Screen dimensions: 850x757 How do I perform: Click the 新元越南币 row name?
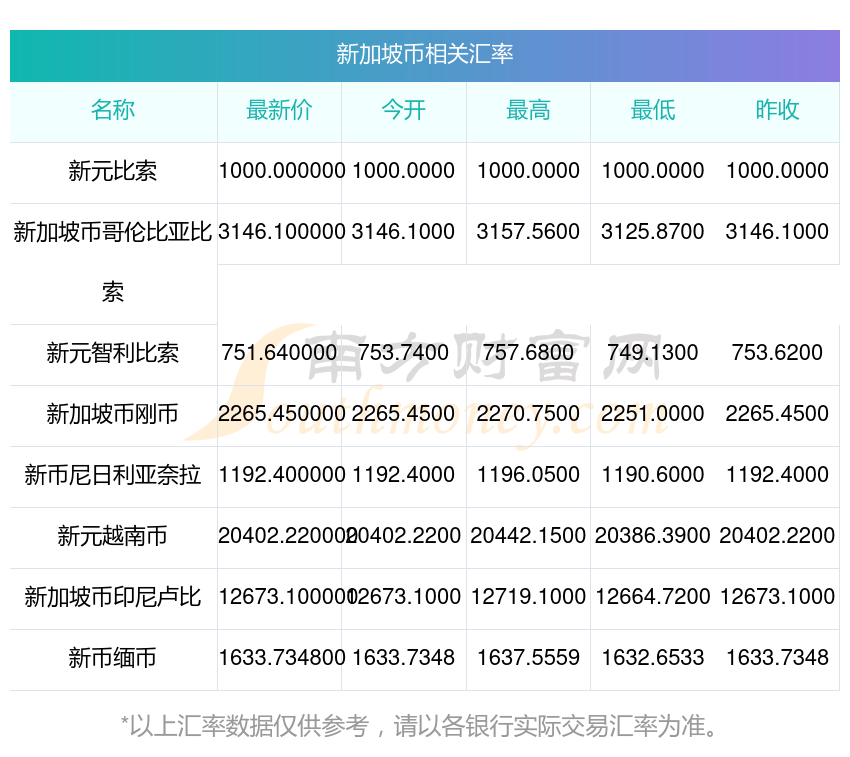(x=113, y=536)
